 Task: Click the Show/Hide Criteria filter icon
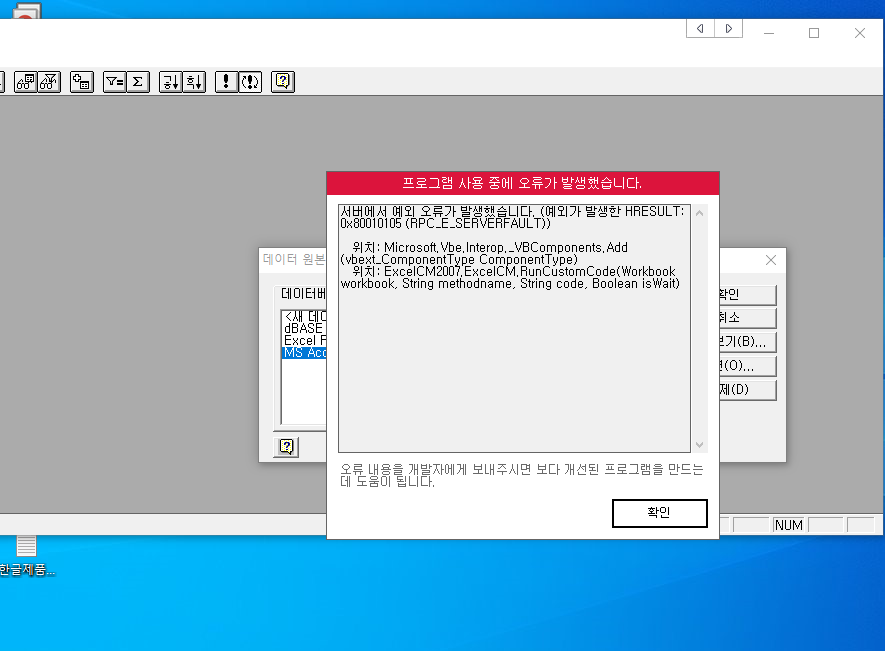pos(48,82)
